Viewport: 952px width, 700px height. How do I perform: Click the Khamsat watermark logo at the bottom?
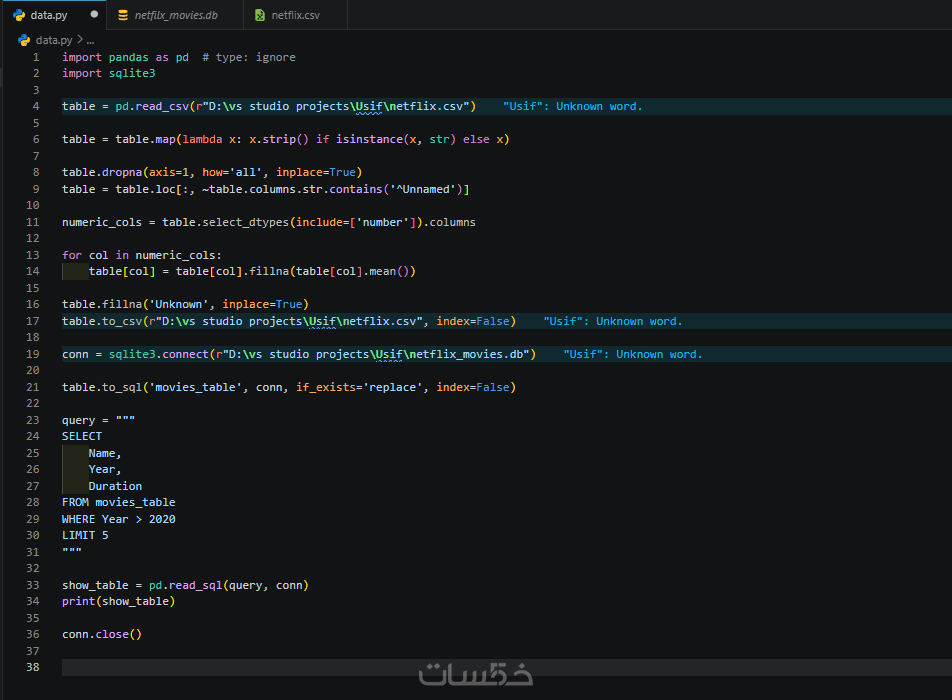pos(475,674)
